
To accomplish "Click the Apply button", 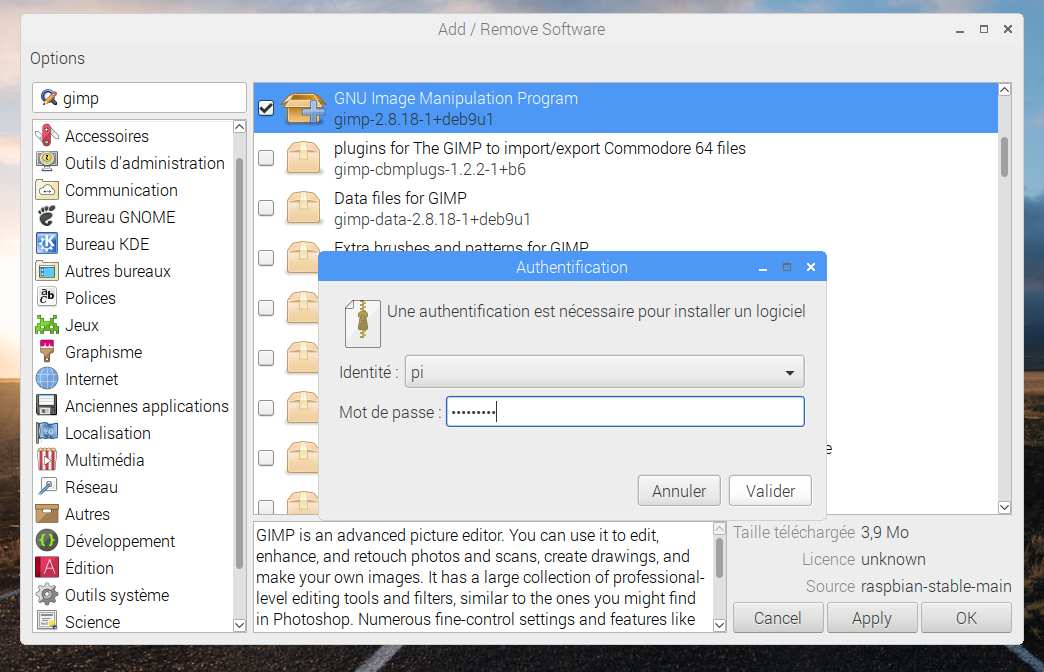I will [x=871, y=618].
